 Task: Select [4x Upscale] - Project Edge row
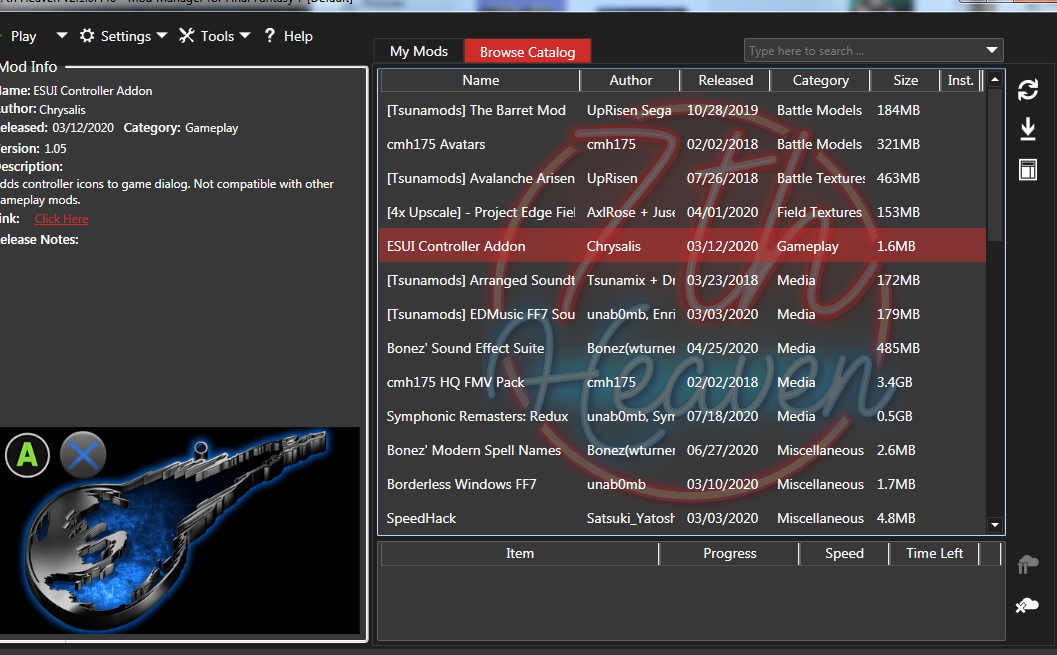pos(682,212)
